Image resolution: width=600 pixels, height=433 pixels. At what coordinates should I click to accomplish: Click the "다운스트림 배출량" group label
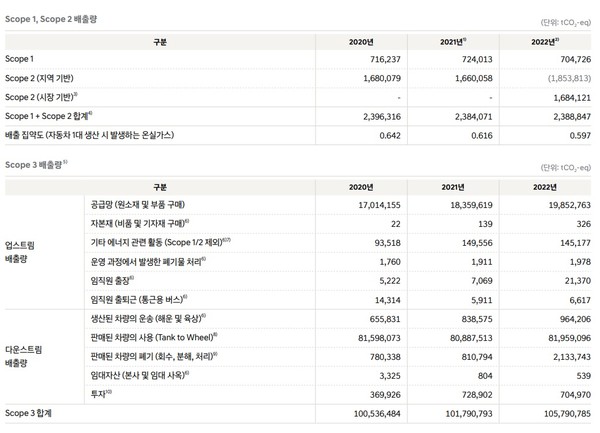pos(23,356)
